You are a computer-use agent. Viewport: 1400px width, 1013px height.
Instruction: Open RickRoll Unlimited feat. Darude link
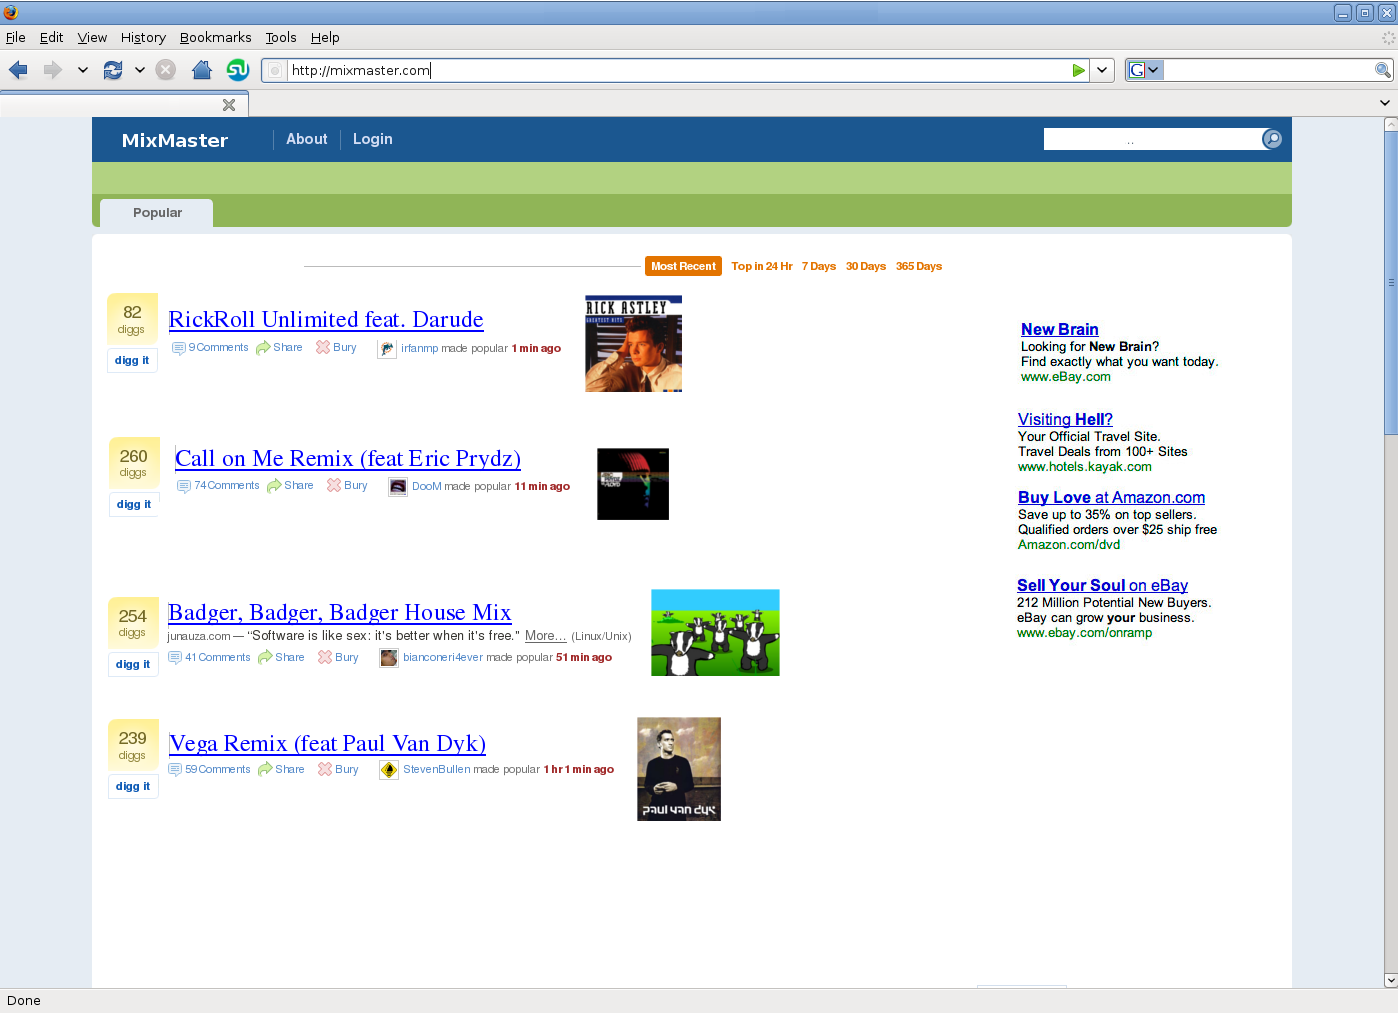pos(326,319)
